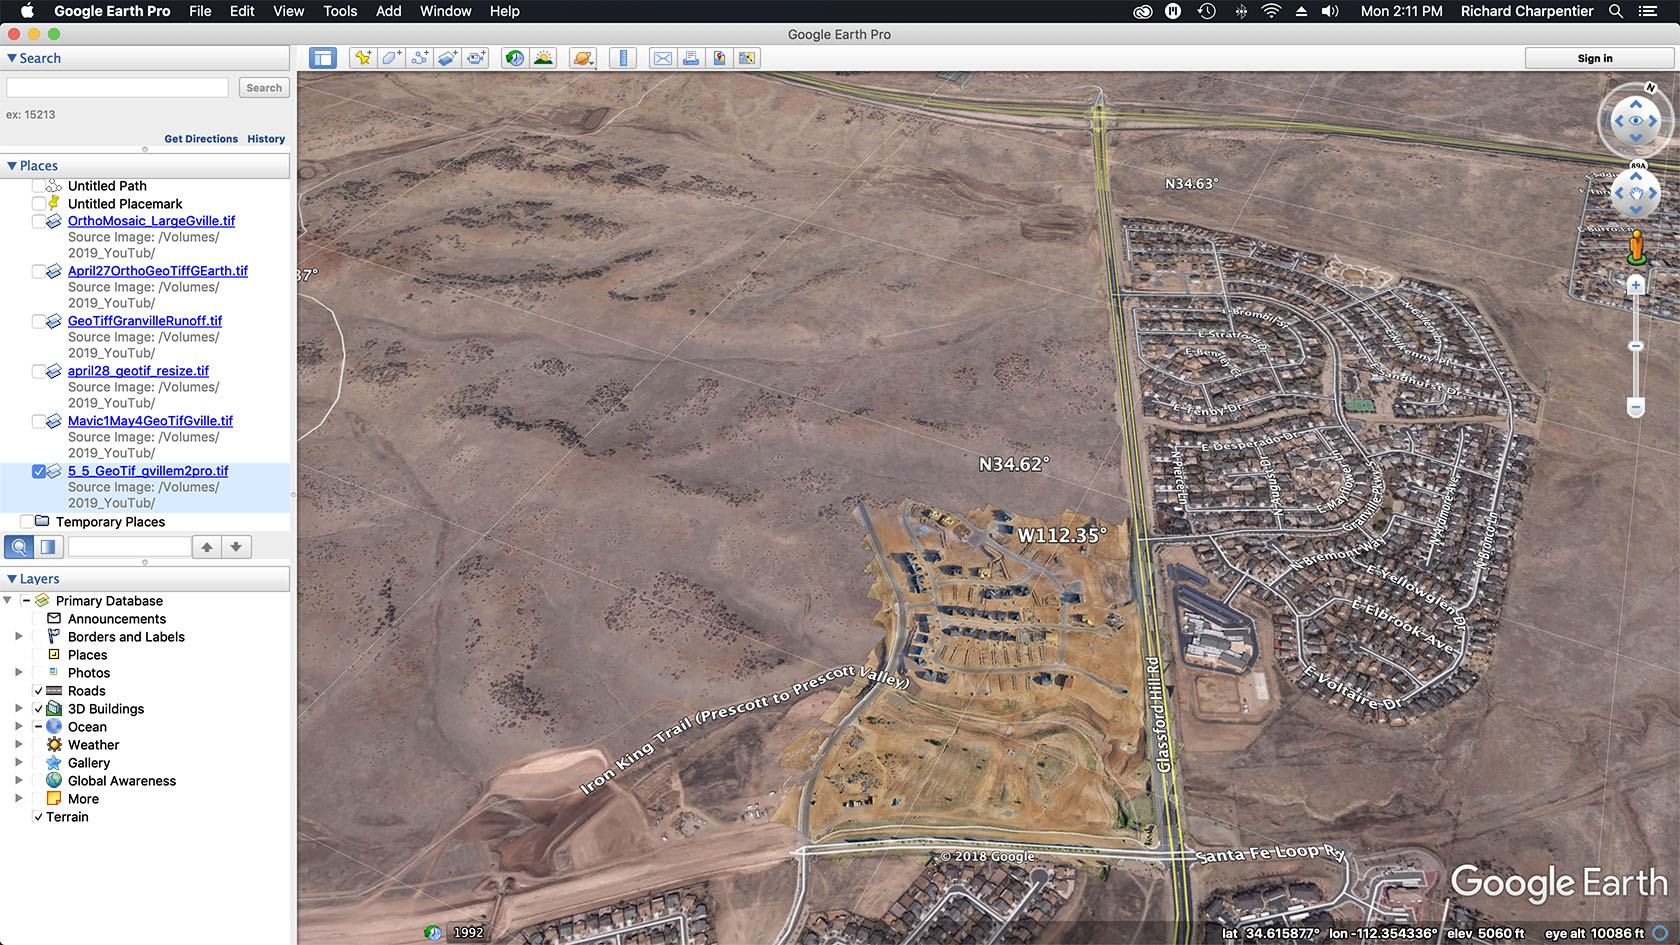1680x945 pixels.
Task: Select the Add Path tool
Action: (419, 58)
